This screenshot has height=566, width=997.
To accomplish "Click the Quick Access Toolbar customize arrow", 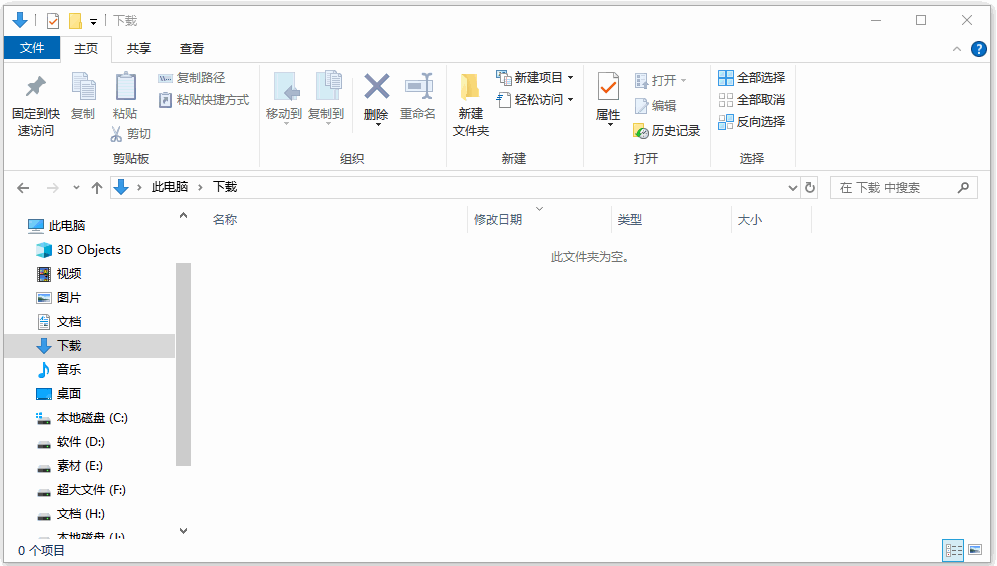I will pyautogui.click(x=93, y=22).
